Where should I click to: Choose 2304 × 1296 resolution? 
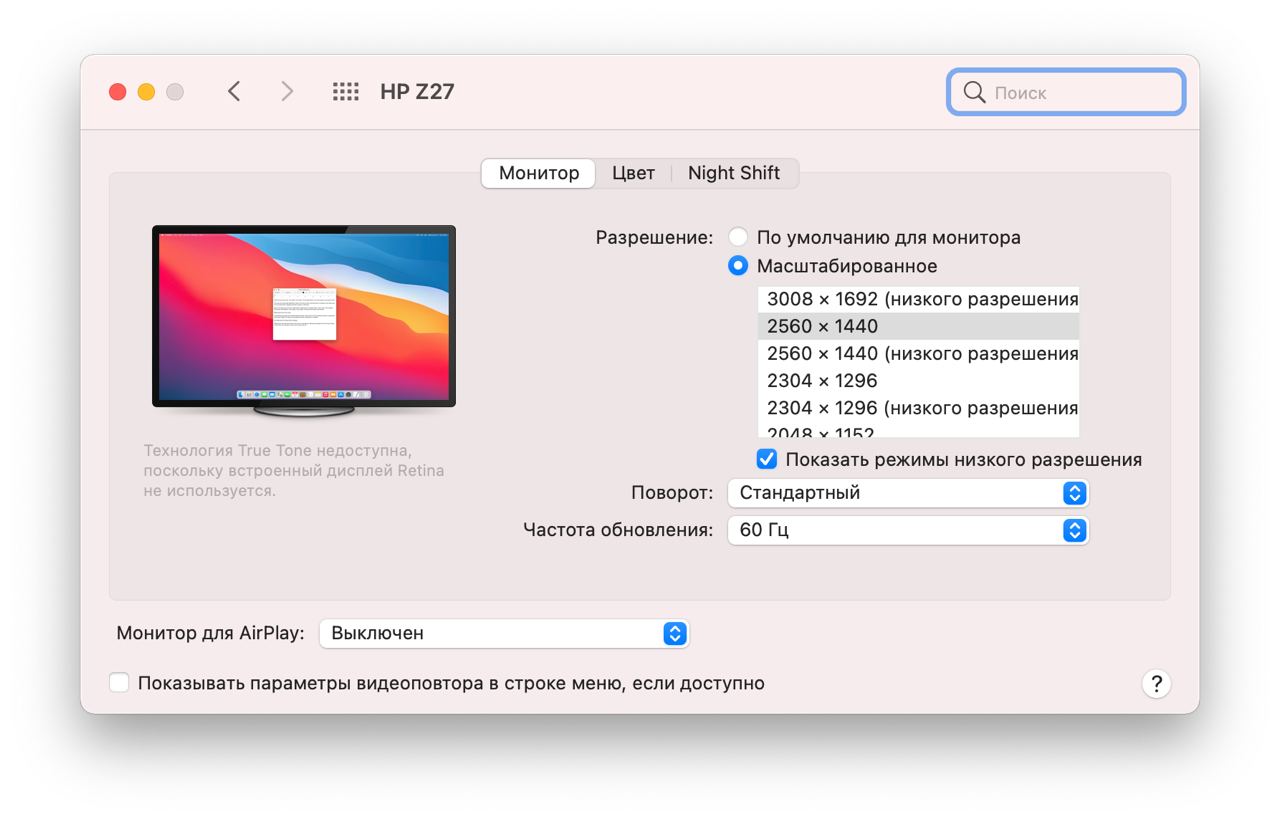[919, 381]
